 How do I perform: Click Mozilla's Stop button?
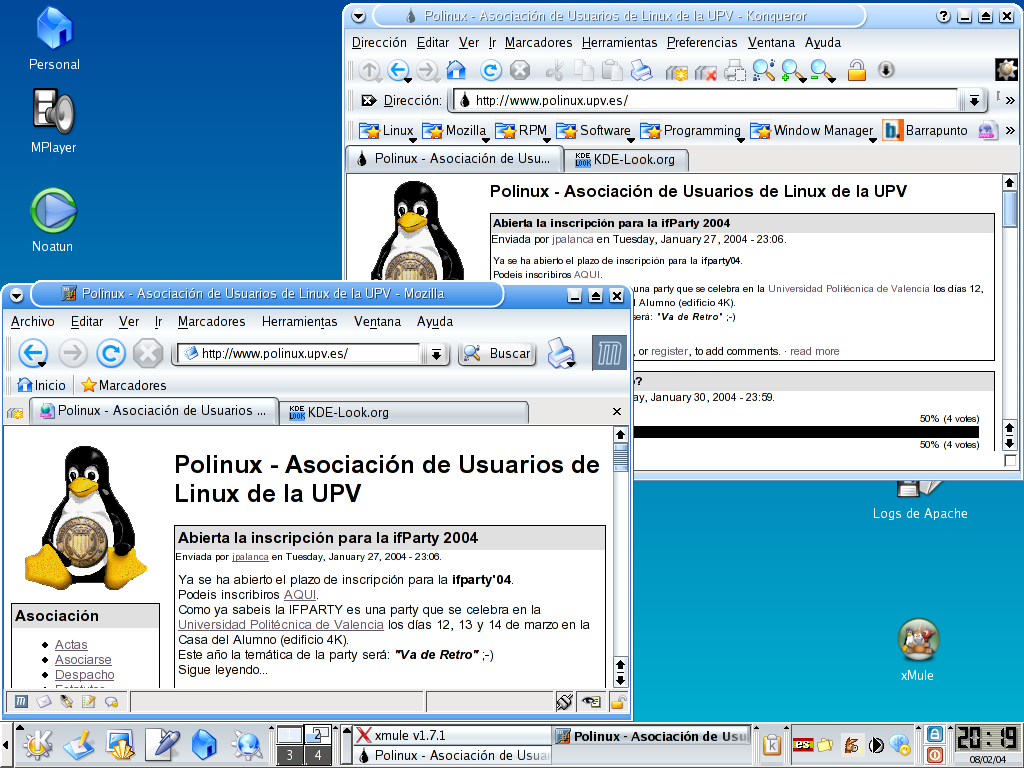click(148, 353)
